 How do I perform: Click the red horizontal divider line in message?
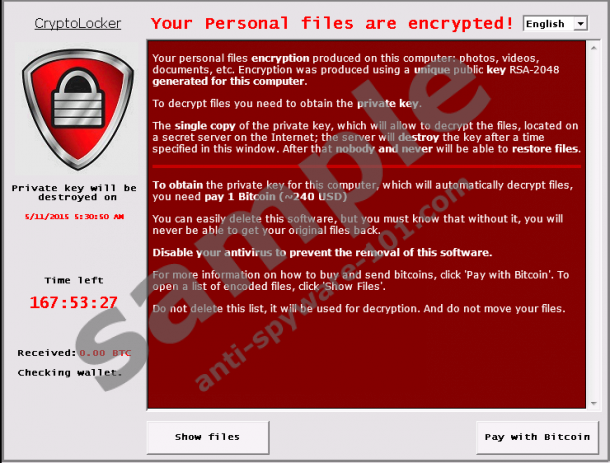tap(366, 166)
